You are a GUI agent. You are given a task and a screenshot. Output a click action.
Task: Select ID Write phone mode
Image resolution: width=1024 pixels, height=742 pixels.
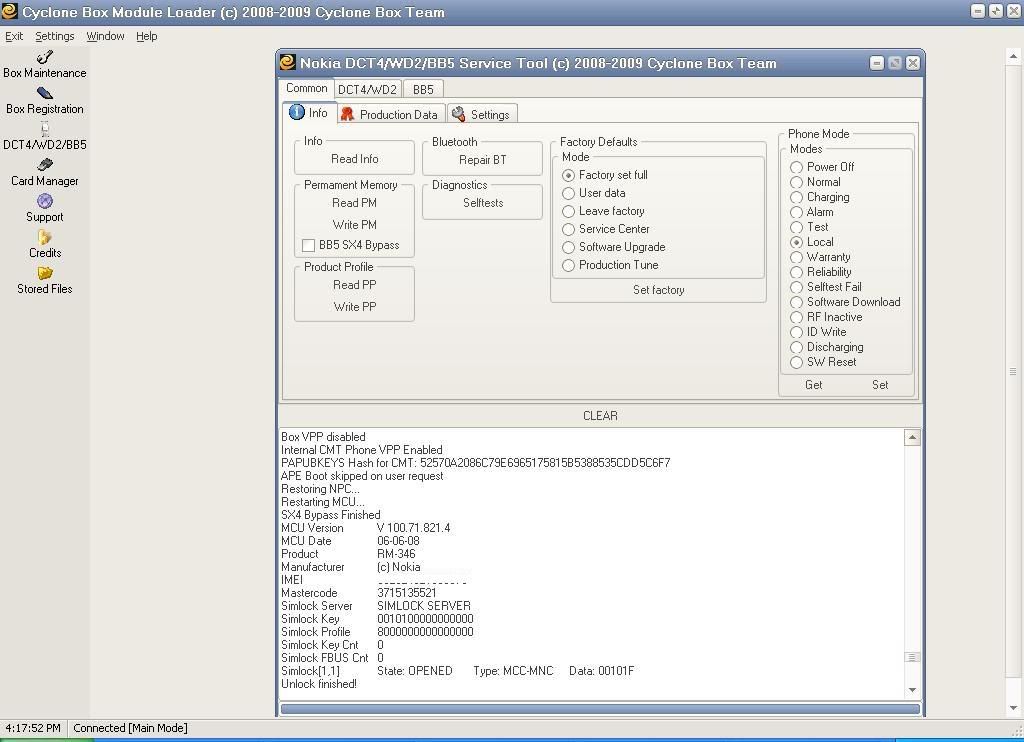(x=796, y=332)
